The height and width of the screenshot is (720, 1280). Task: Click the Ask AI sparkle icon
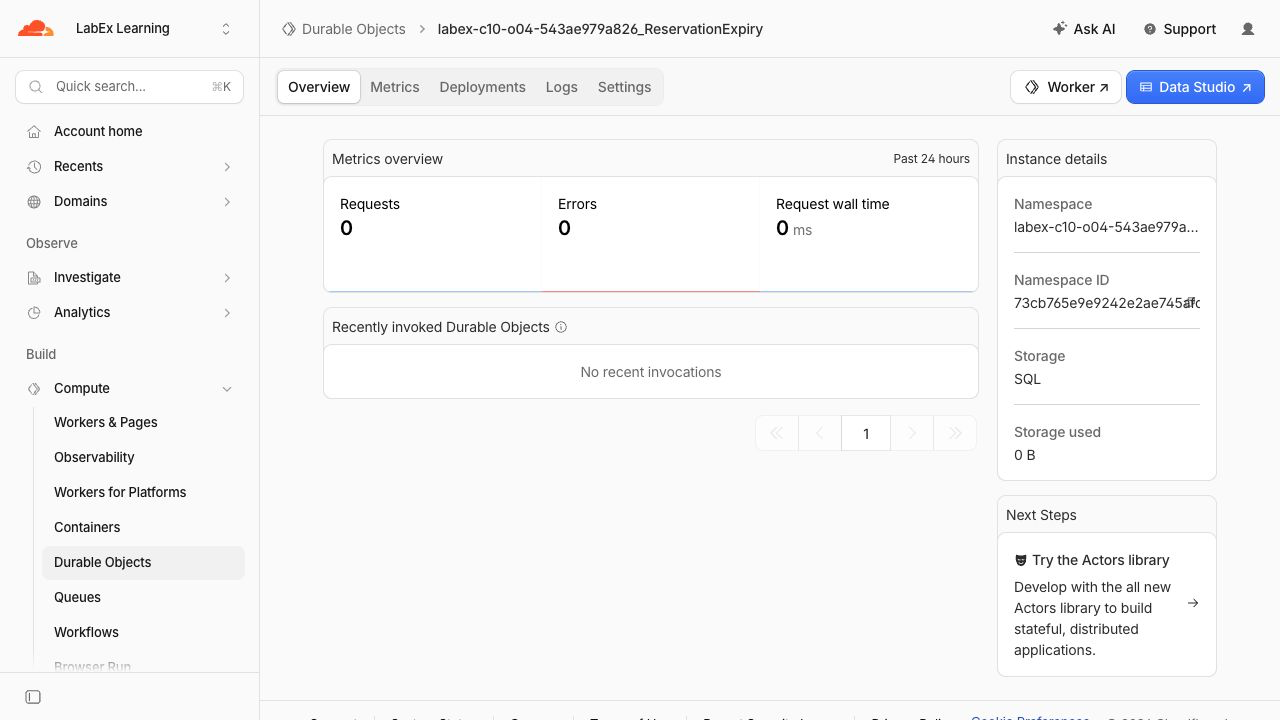(1060, 29)
